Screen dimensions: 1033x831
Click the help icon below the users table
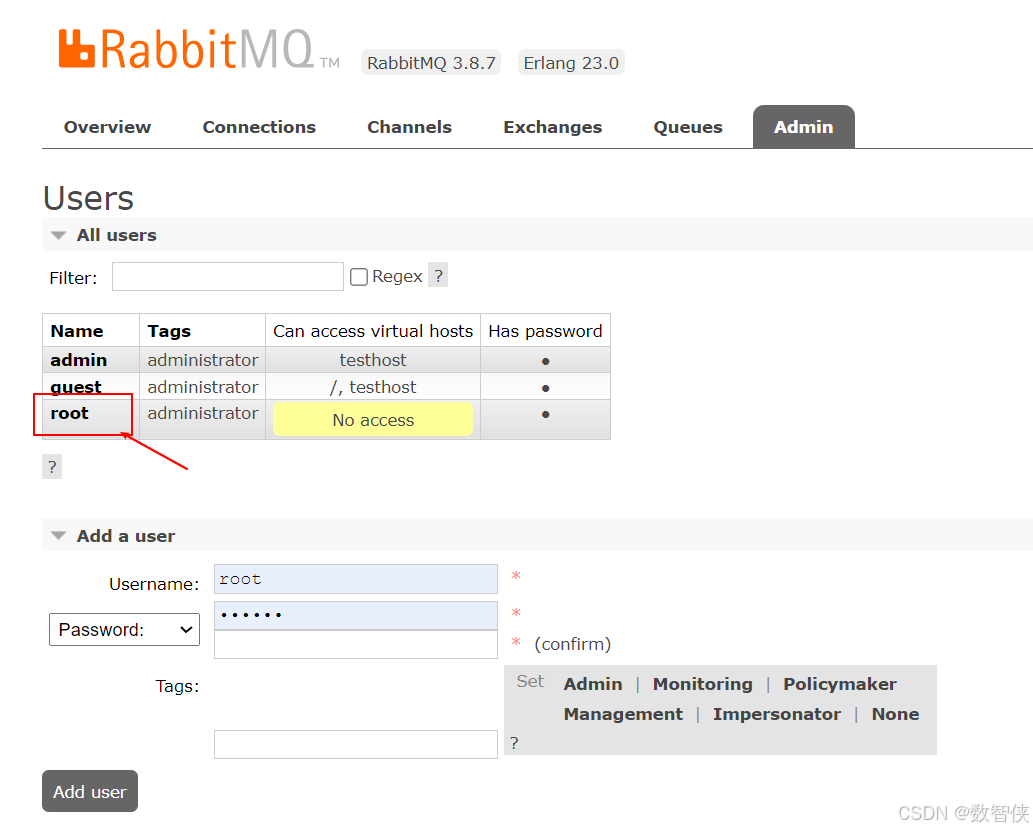click(x=51, y=466)
